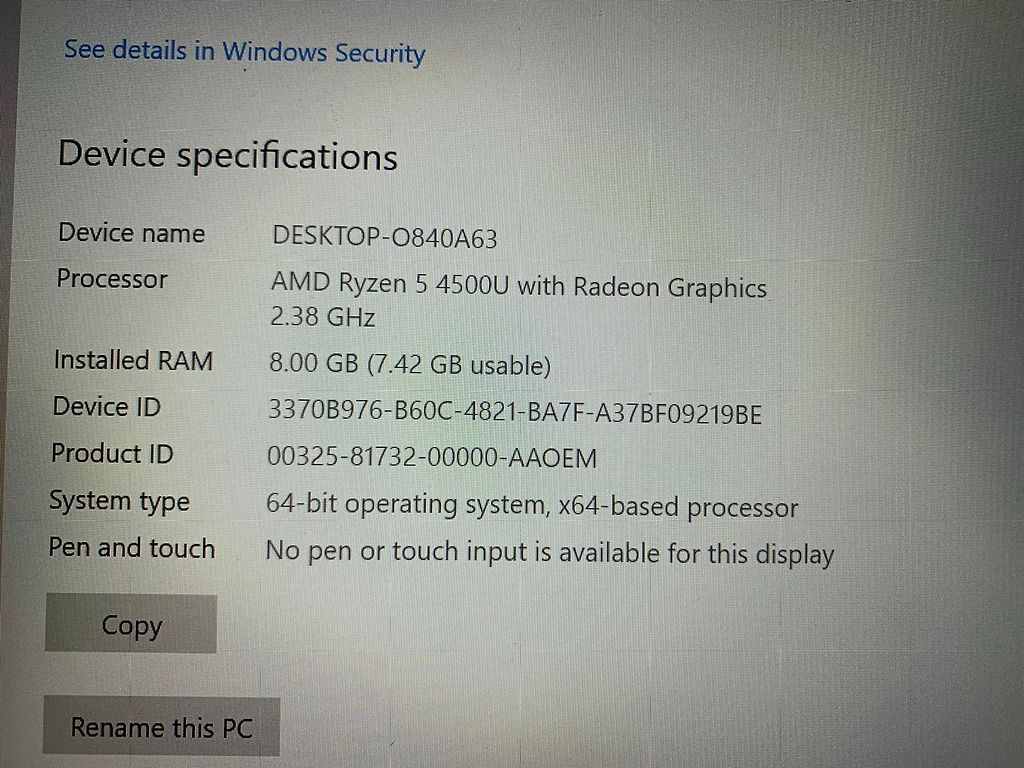The height and width of the screenshot is (768, 1024).
Task: Select the No pen or touch input text
Action: [398, 552]
